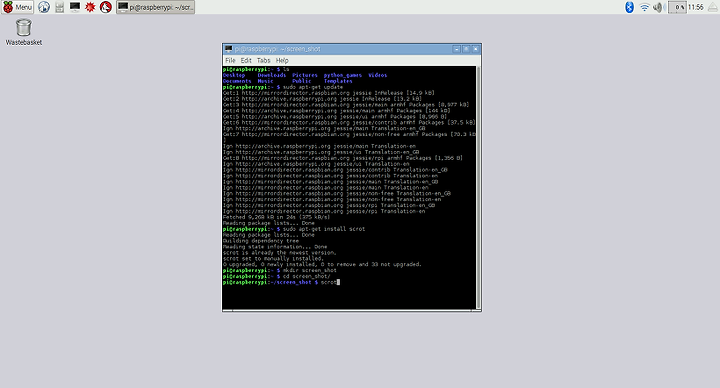Open the Bluetooth tray icon

[x=630, y=7]
